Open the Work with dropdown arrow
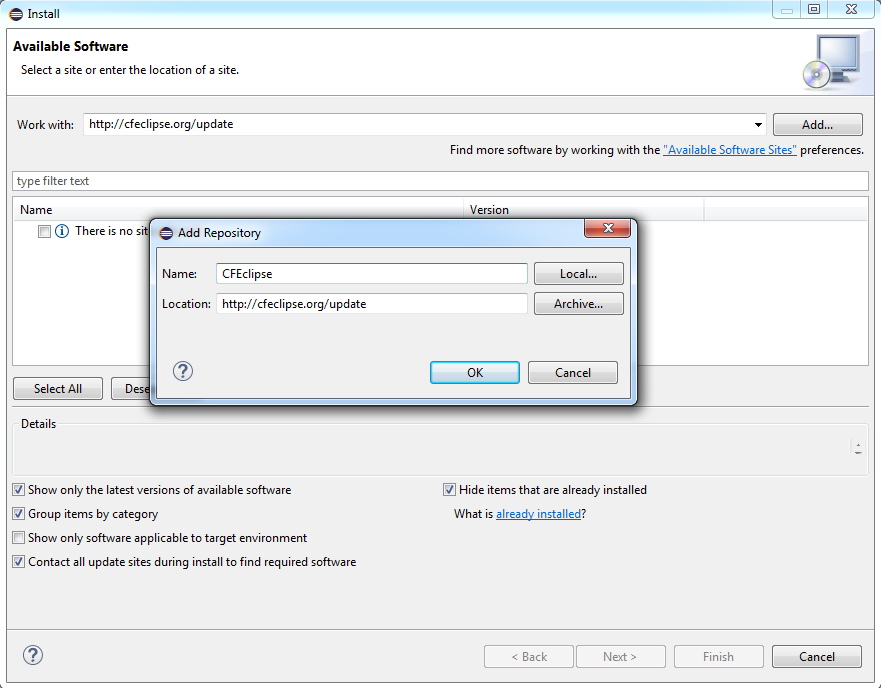This screenshot has width=881, height=688. (758, 125)
